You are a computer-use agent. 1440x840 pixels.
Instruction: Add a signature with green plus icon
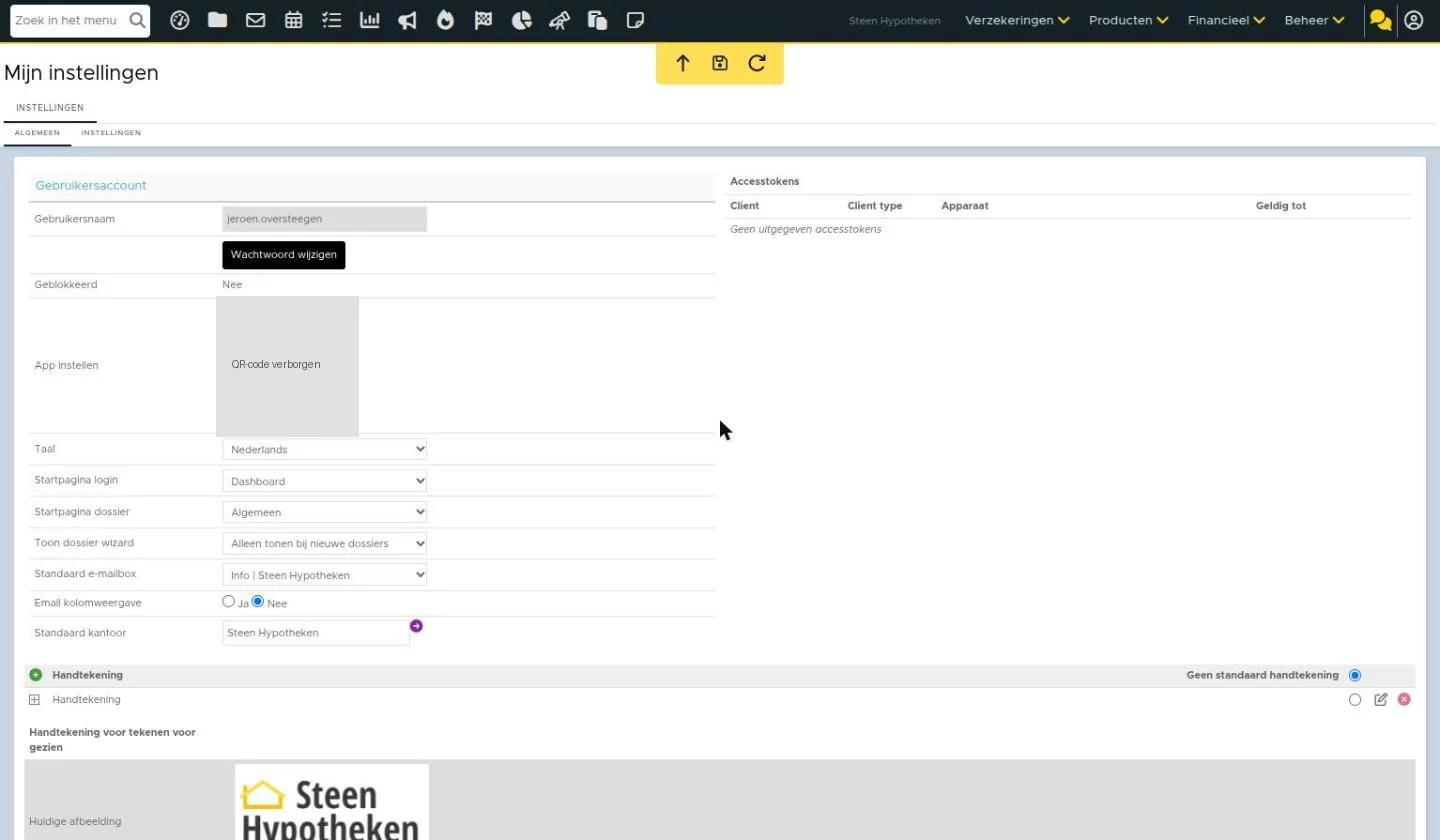pos(36,675)
